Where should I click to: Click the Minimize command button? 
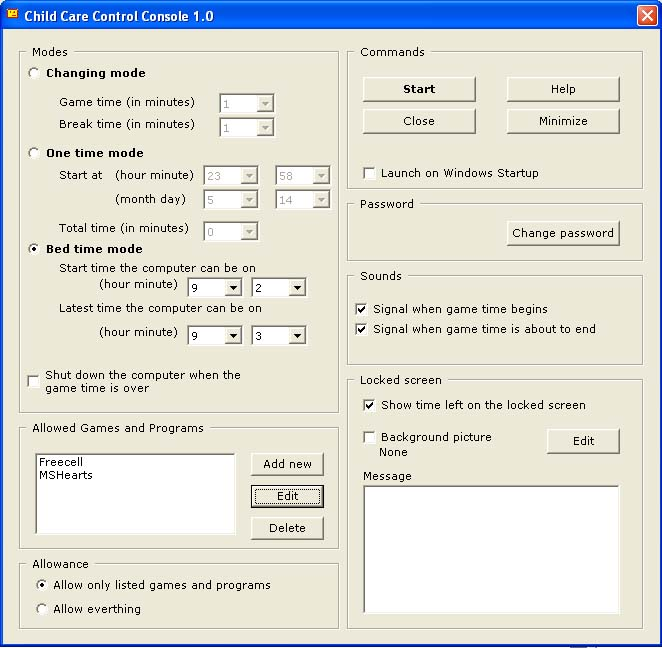pos(563,121)
